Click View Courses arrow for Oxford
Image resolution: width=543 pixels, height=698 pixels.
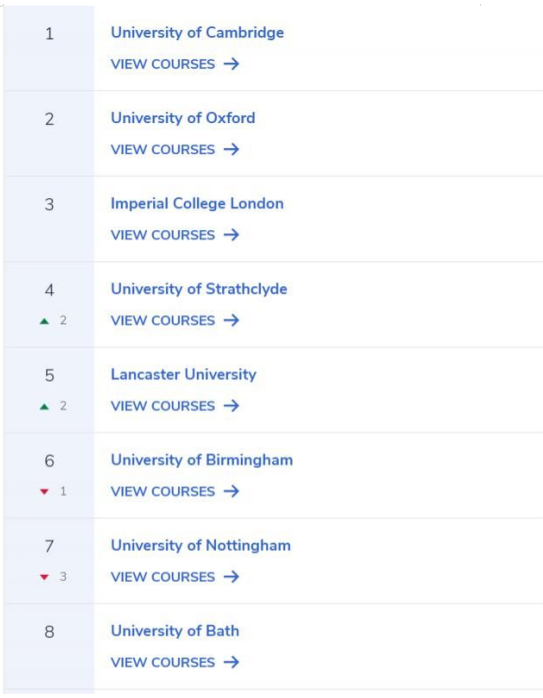231,150
